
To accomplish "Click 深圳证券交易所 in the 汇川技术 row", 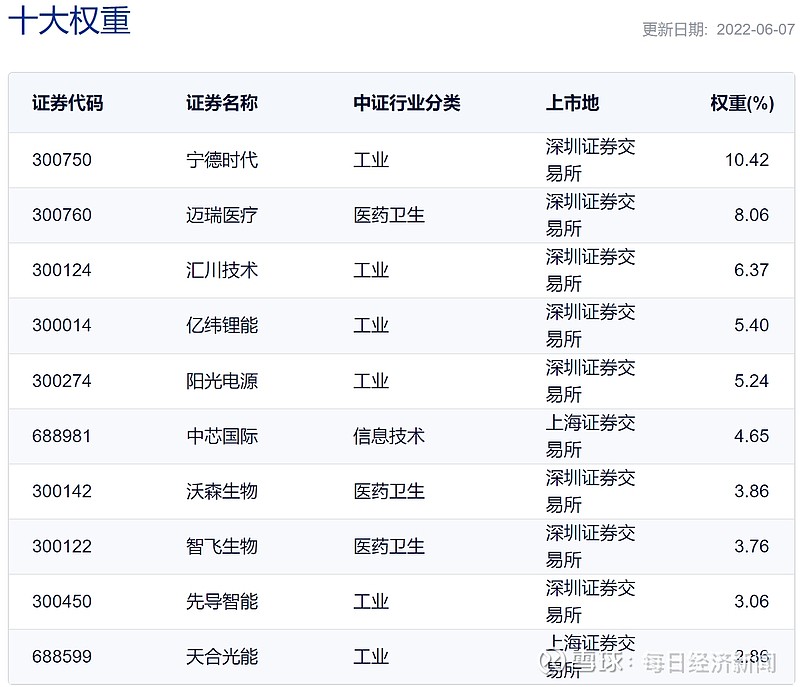I will tap(590, 270).
